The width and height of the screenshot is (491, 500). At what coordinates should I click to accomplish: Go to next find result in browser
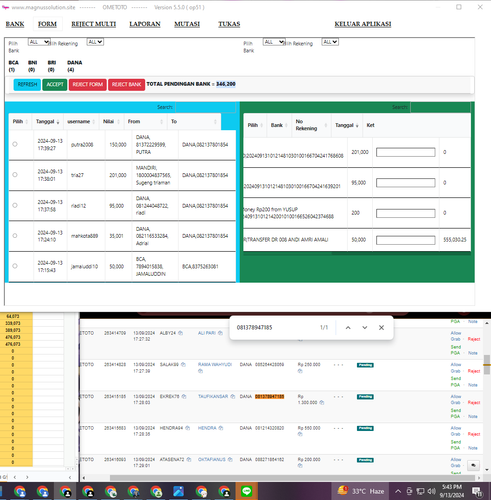pos(365,328)
